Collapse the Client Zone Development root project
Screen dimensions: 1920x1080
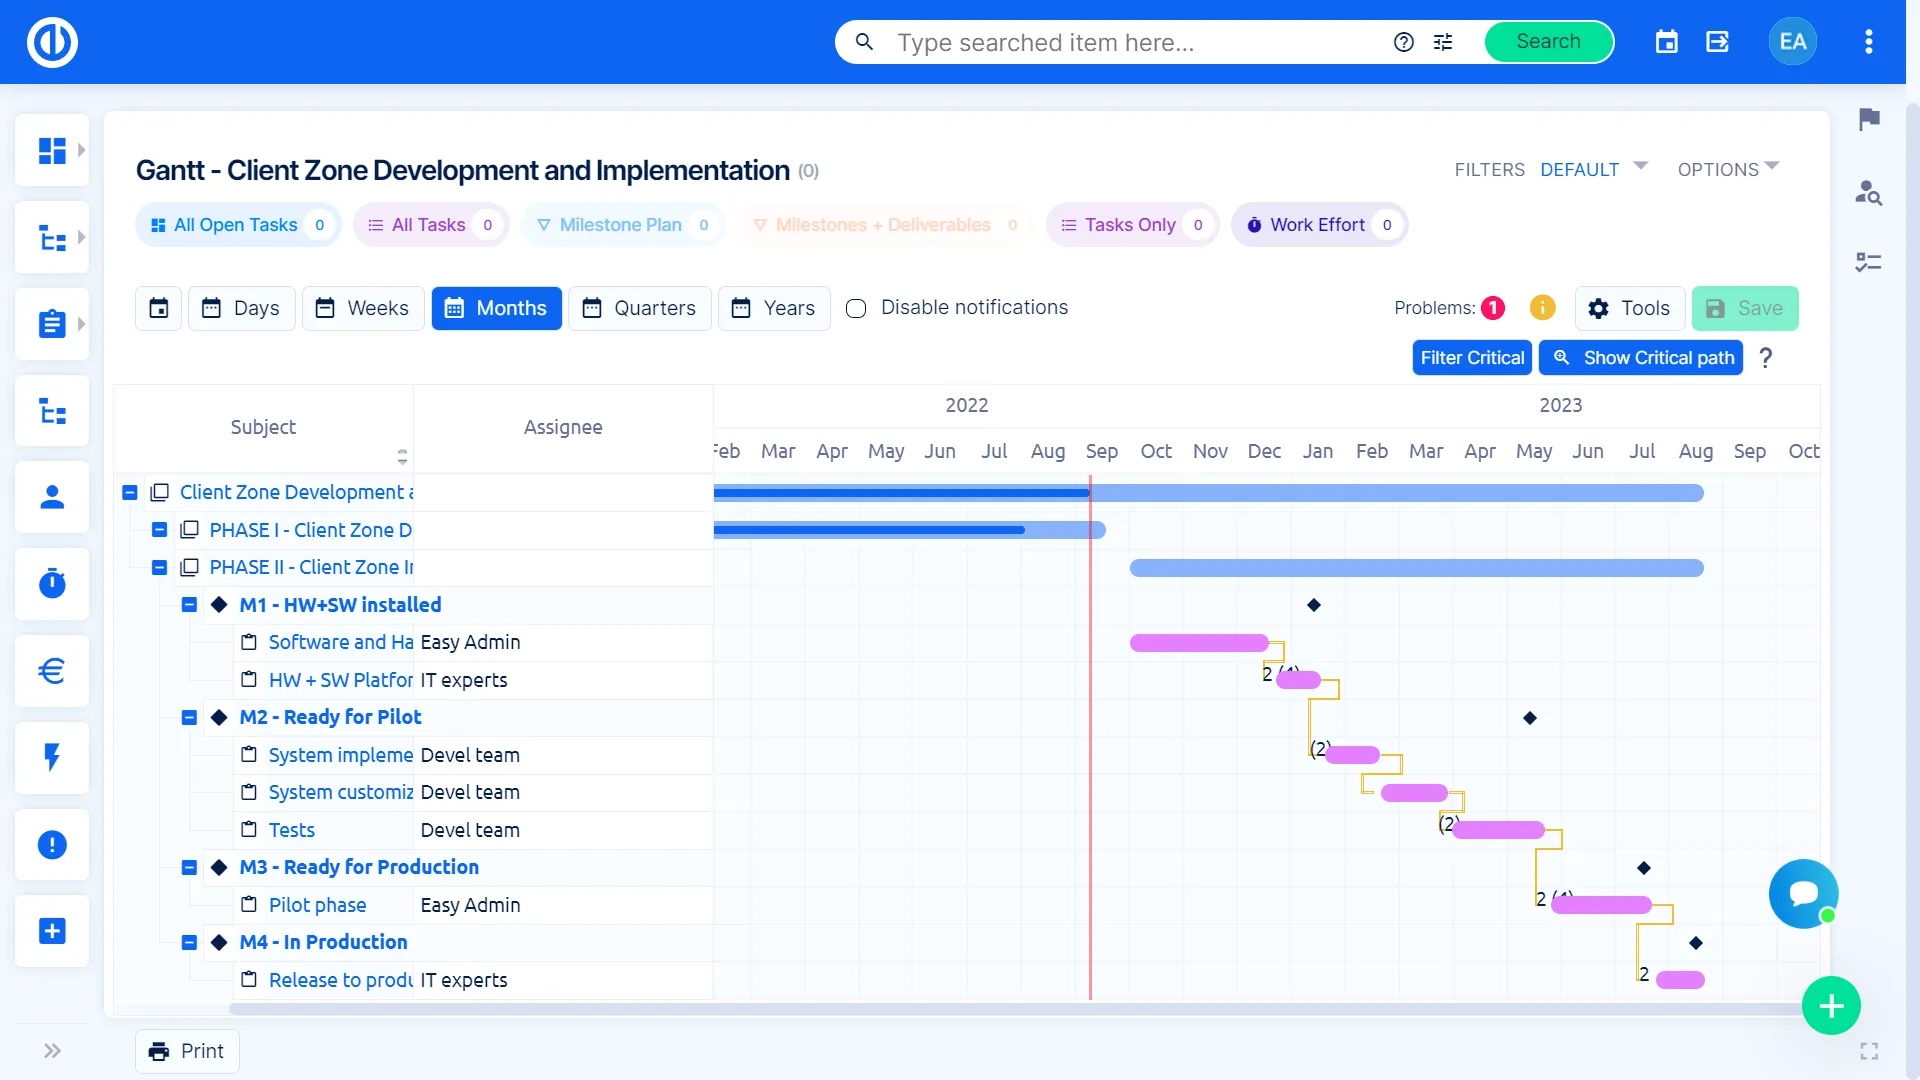coord(130,493)
